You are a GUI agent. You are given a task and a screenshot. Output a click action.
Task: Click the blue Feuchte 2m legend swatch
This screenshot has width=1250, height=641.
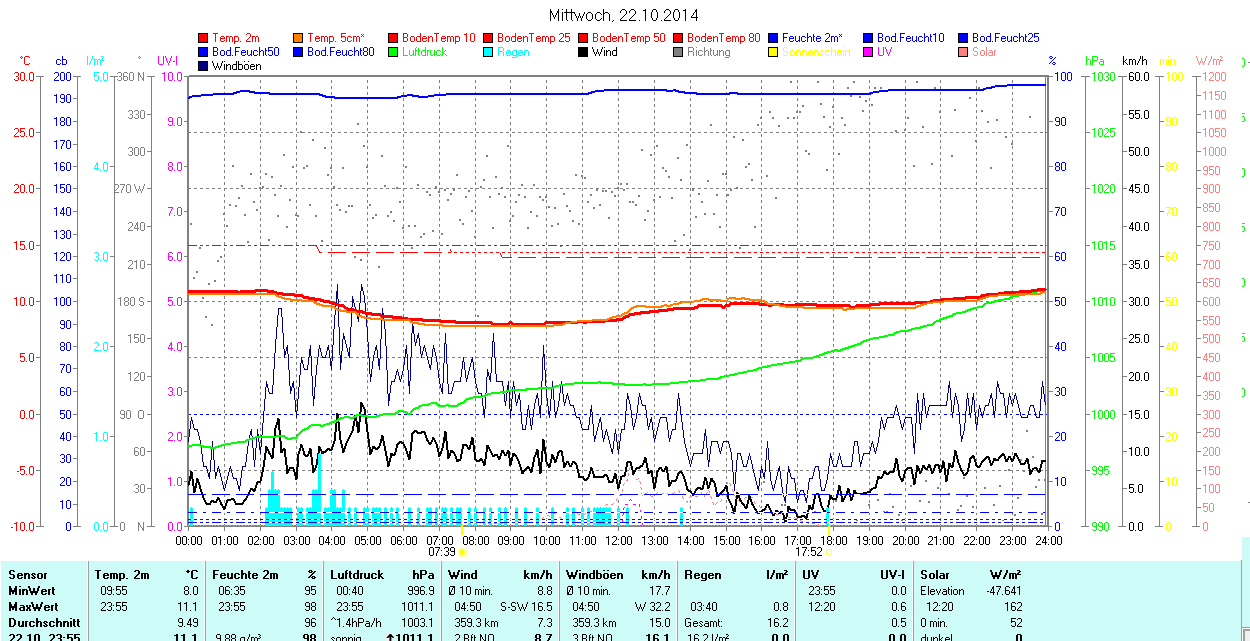point(774,38)
